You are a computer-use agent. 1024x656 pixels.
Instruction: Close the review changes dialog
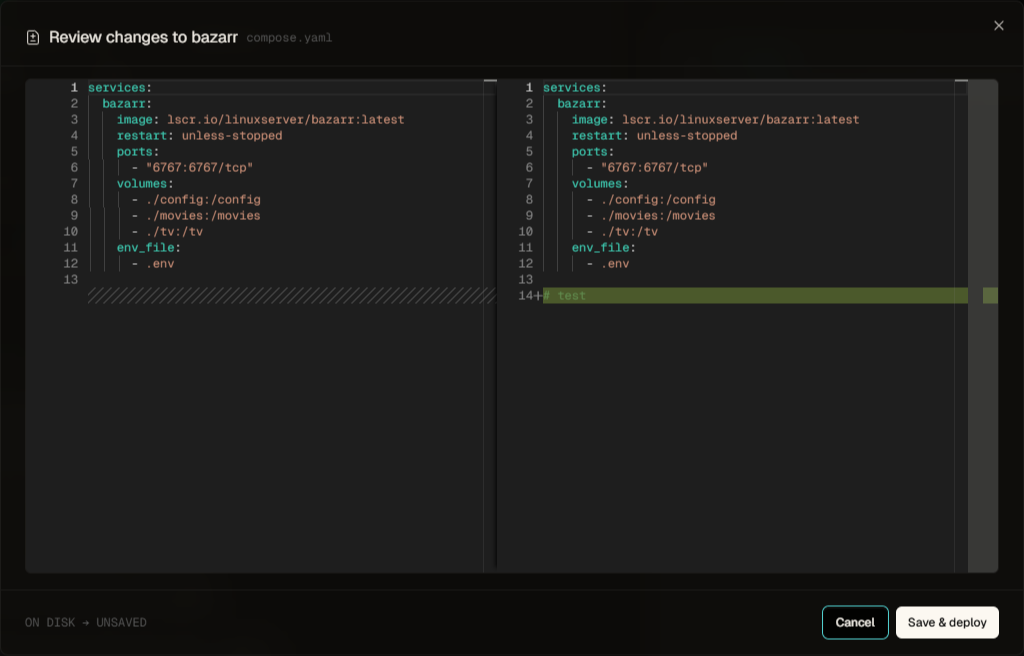(x=999, y=25)
